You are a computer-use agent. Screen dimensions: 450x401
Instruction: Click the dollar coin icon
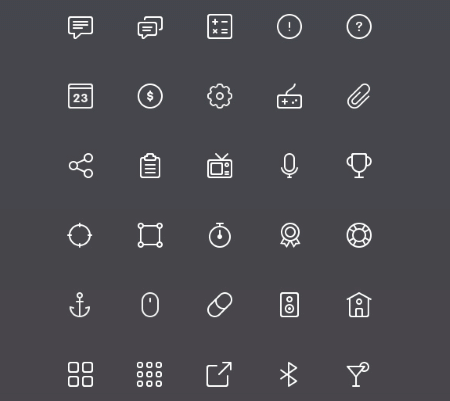[150, 96]
